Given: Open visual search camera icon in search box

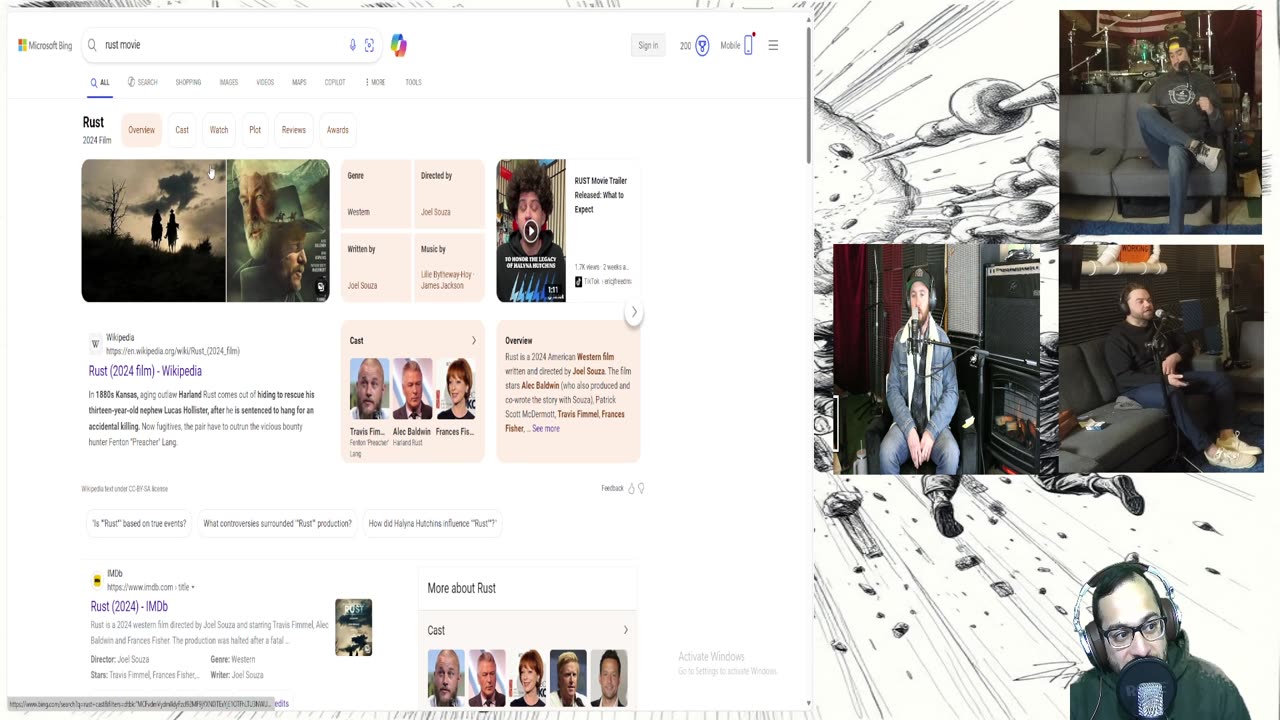Looking at the screenshot, I should [x=369, y=45].
